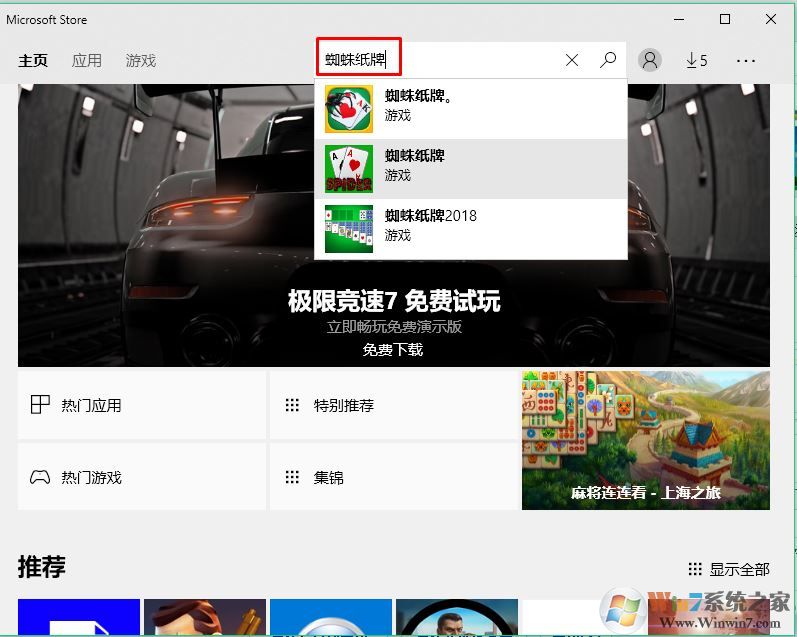The width and height of the screenshot is (797, 637).
Task: Click the 极限竞速7 免费试玩 banner title
Action: click(394, 301)
